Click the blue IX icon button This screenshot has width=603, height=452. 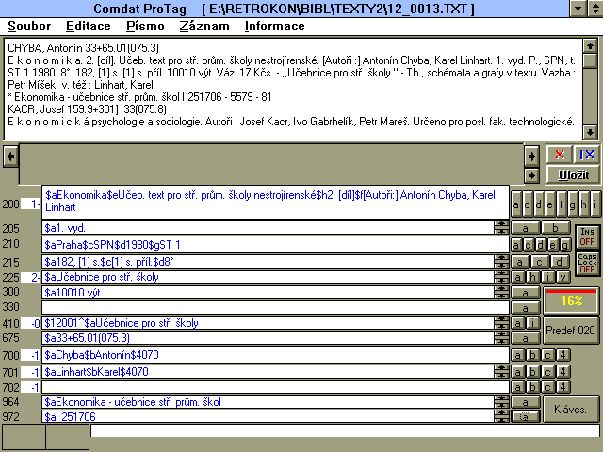(x=587, y=154)
